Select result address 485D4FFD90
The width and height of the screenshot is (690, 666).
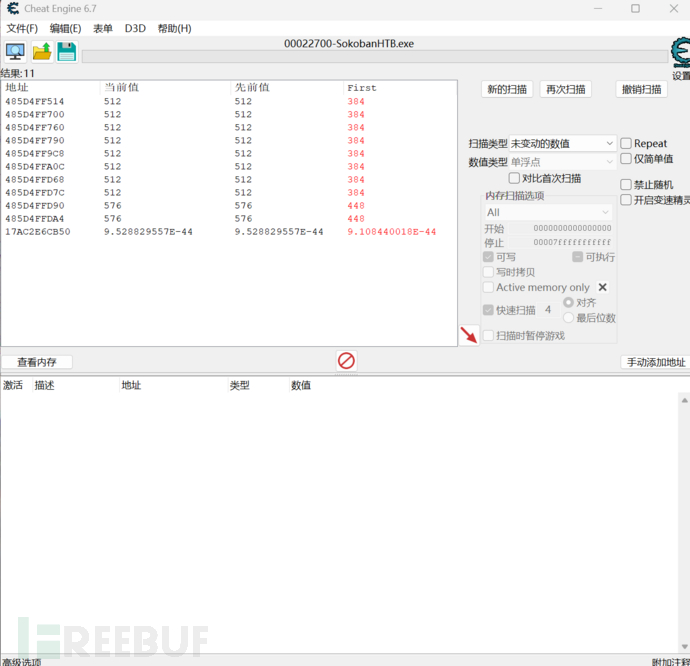34,206
